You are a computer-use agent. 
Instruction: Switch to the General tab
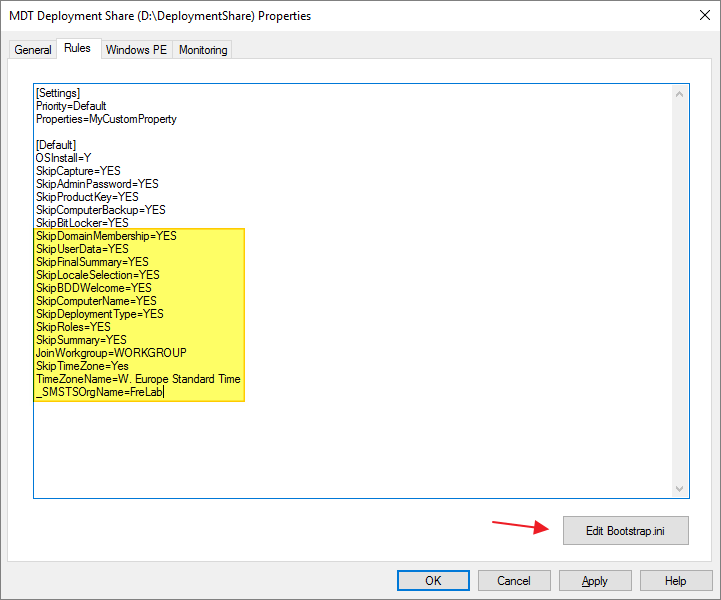[x=33, y=50]
